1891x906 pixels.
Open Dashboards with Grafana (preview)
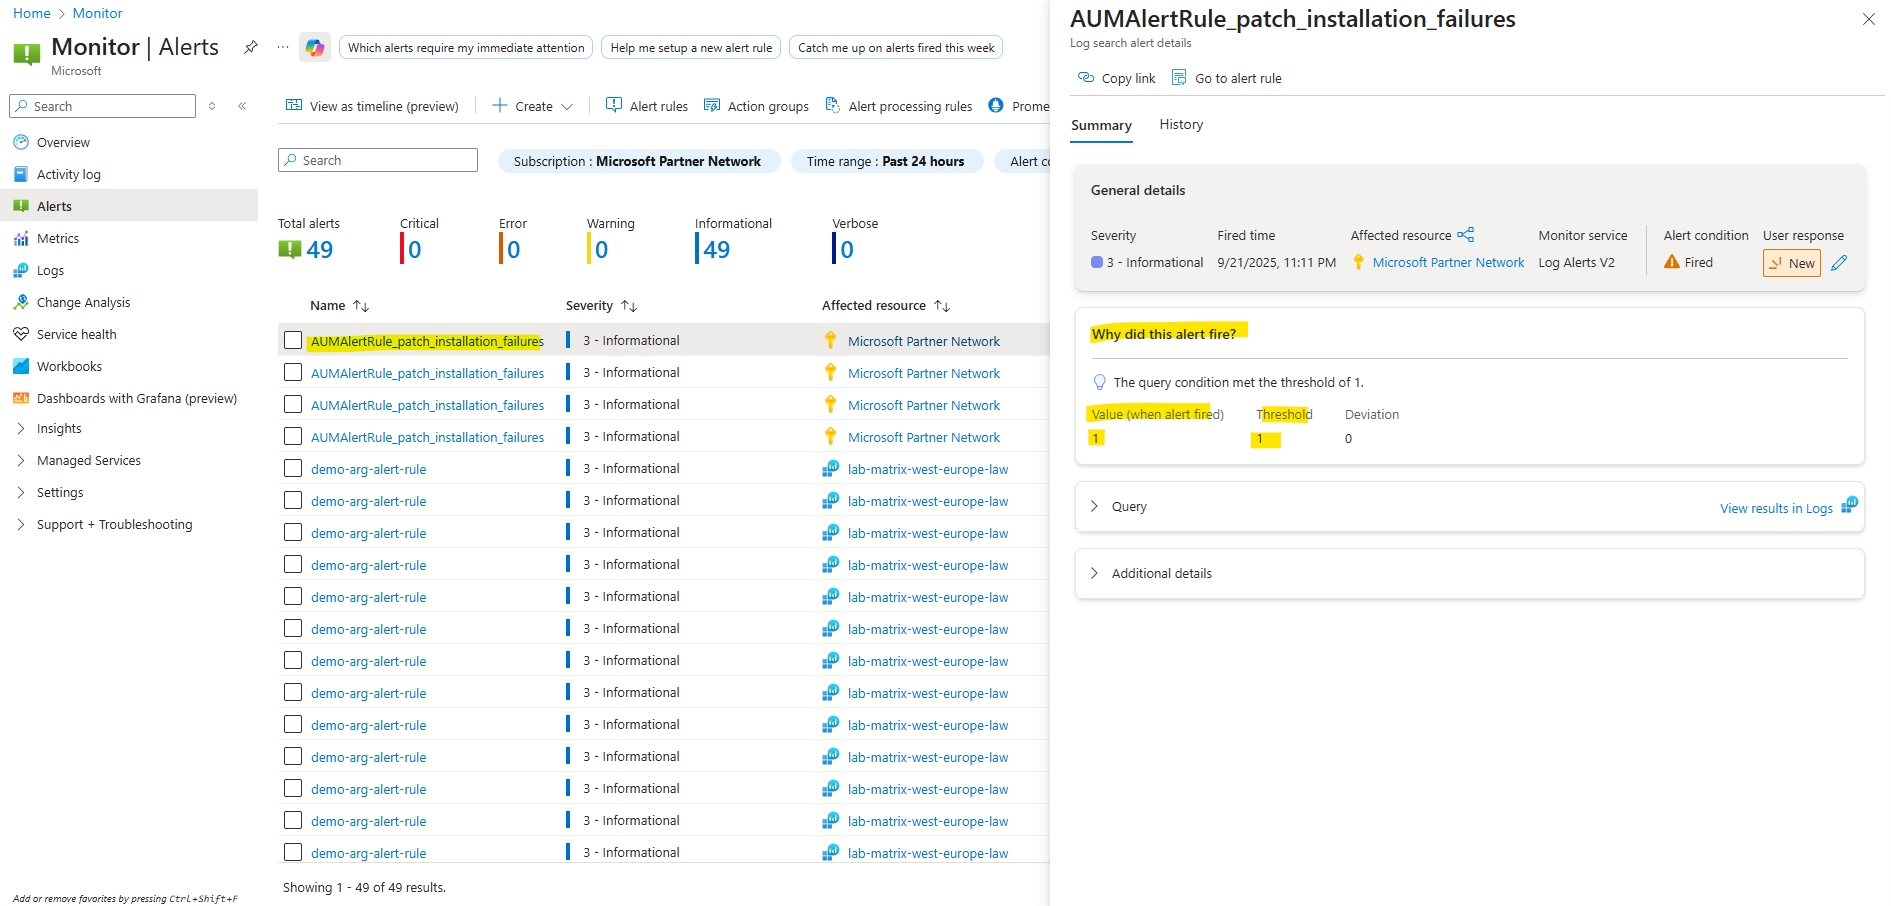[137, 398]
